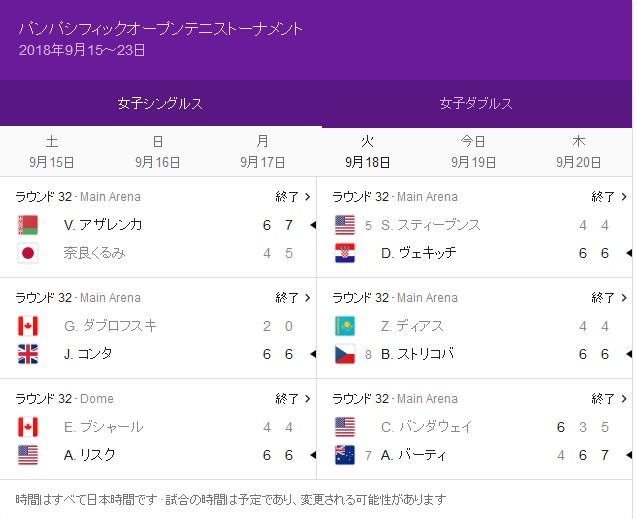
Task: Choose the 今日 9月19日 date
Action: (x=473, y=152)
